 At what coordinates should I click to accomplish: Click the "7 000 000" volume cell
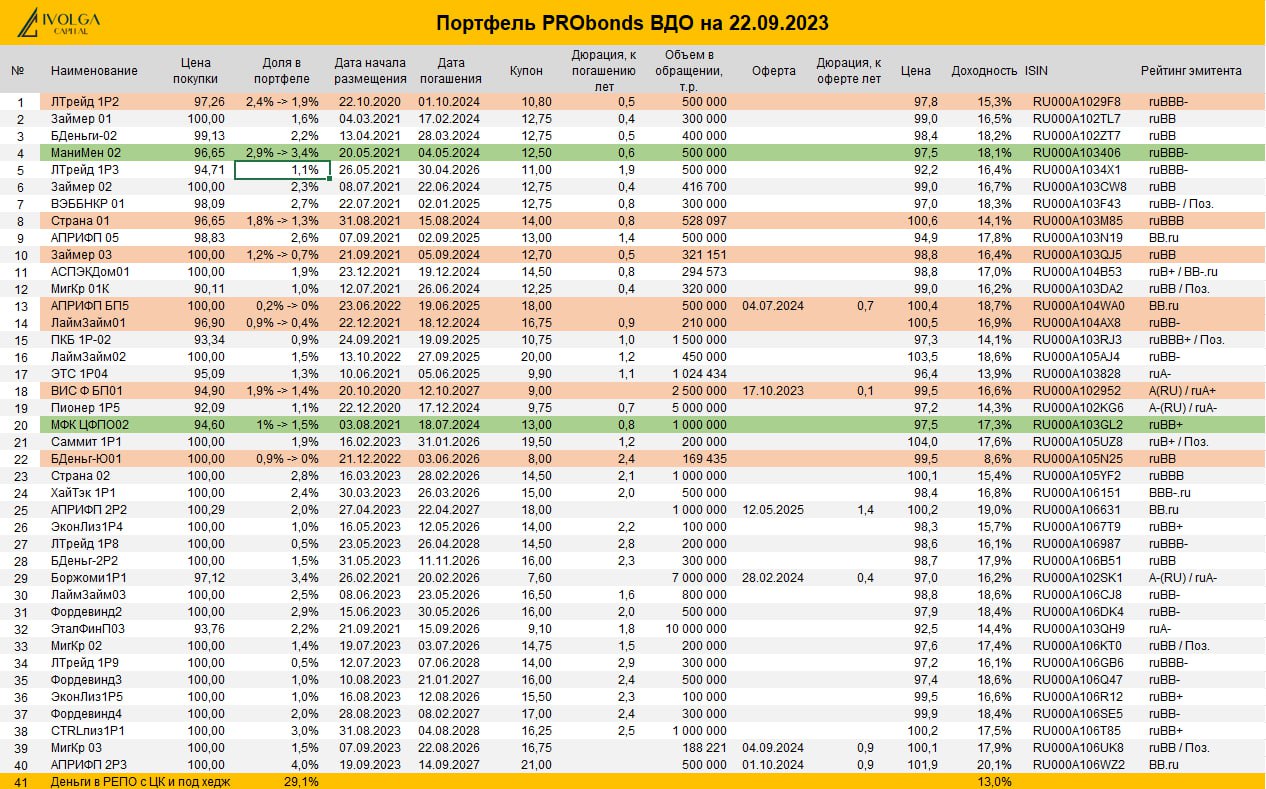tap(697, 578)
